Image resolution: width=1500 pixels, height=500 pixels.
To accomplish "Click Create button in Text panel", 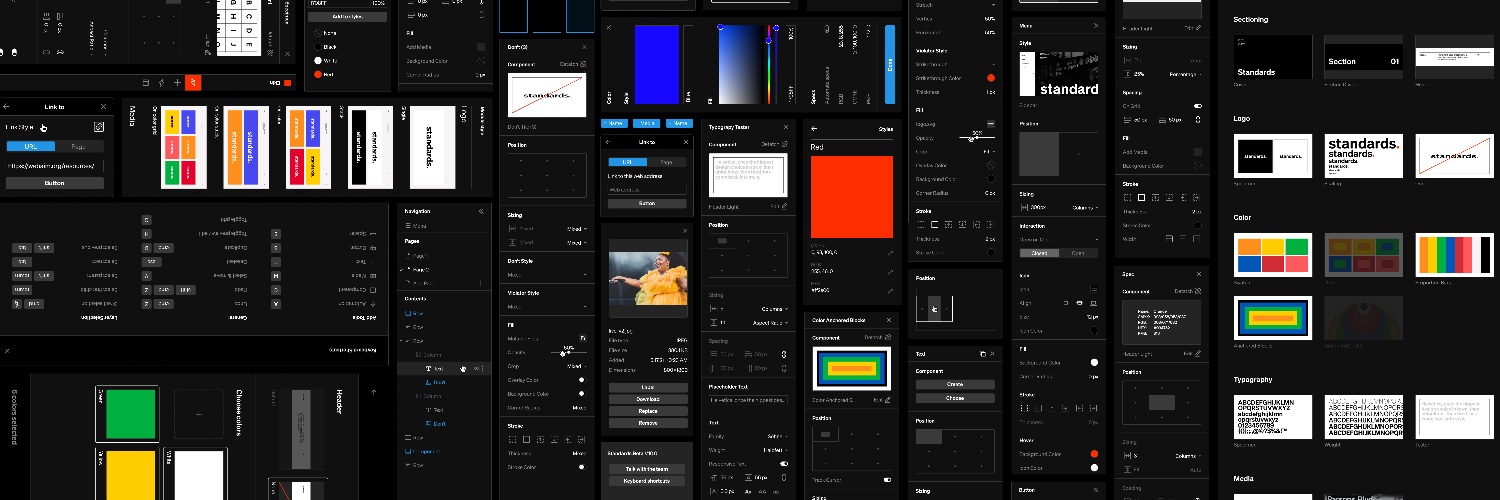I will pos(955,384).
